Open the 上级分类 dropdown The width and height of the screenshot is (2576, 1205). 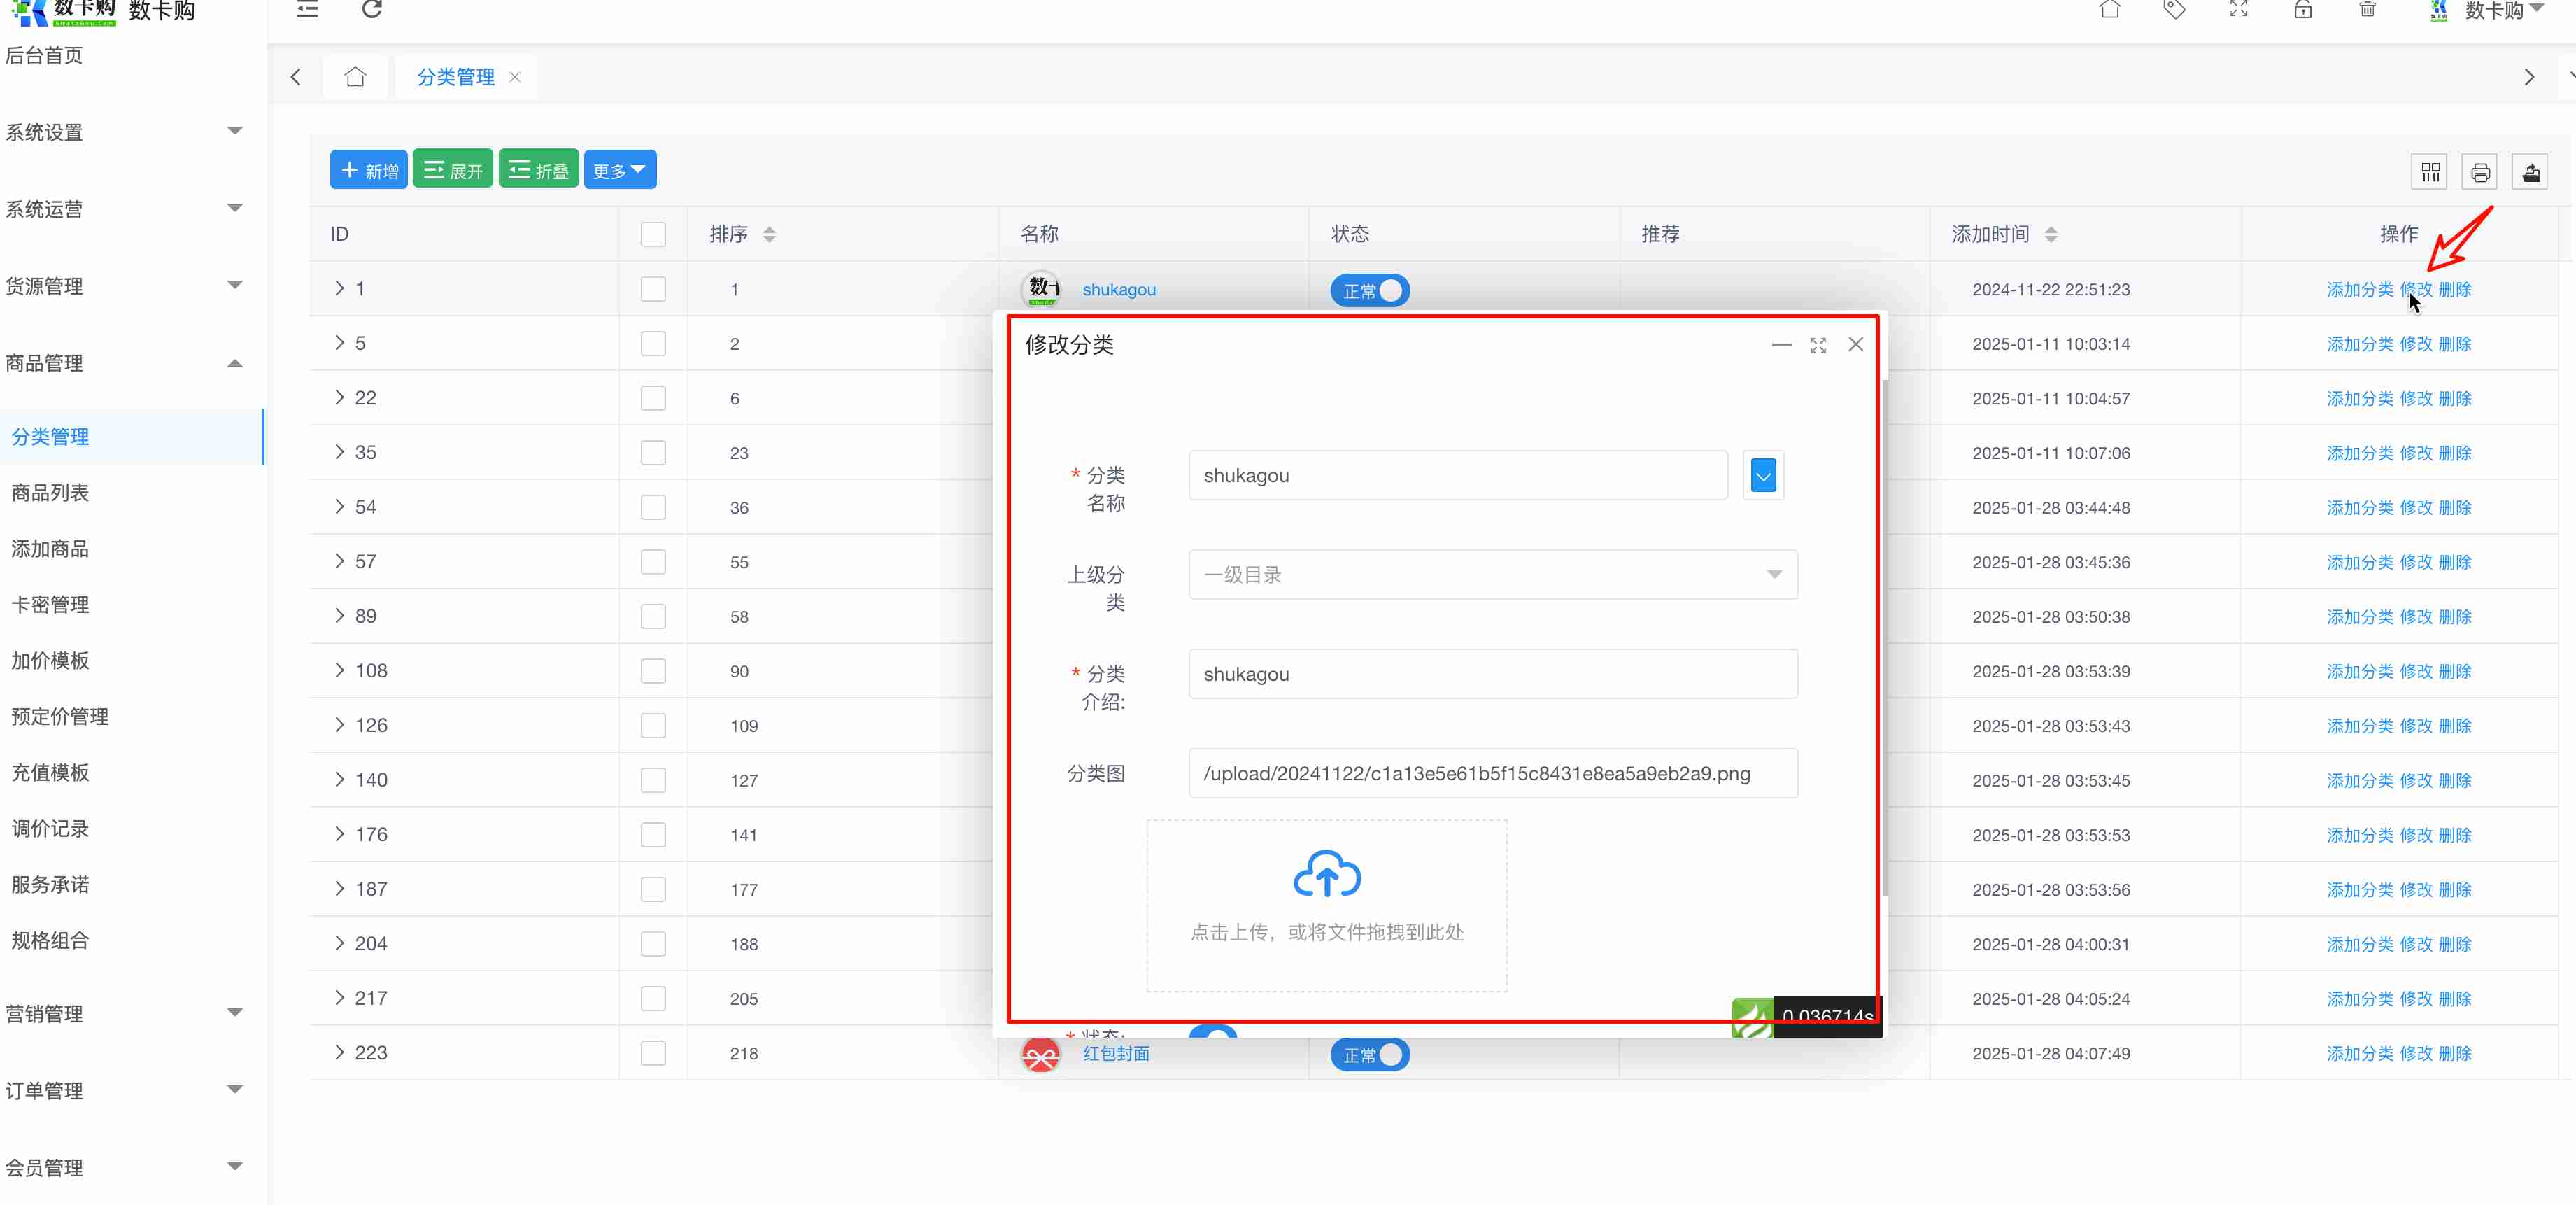(x=1492, y=574)
